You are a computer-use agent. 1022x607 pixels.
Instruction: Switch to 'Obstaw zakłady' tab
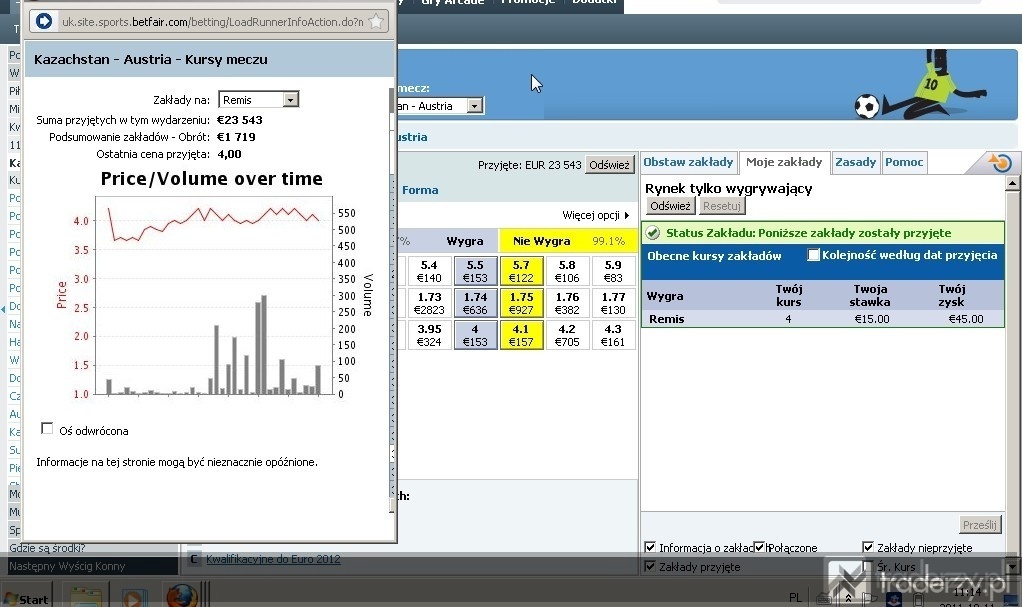tap(688, 162)
